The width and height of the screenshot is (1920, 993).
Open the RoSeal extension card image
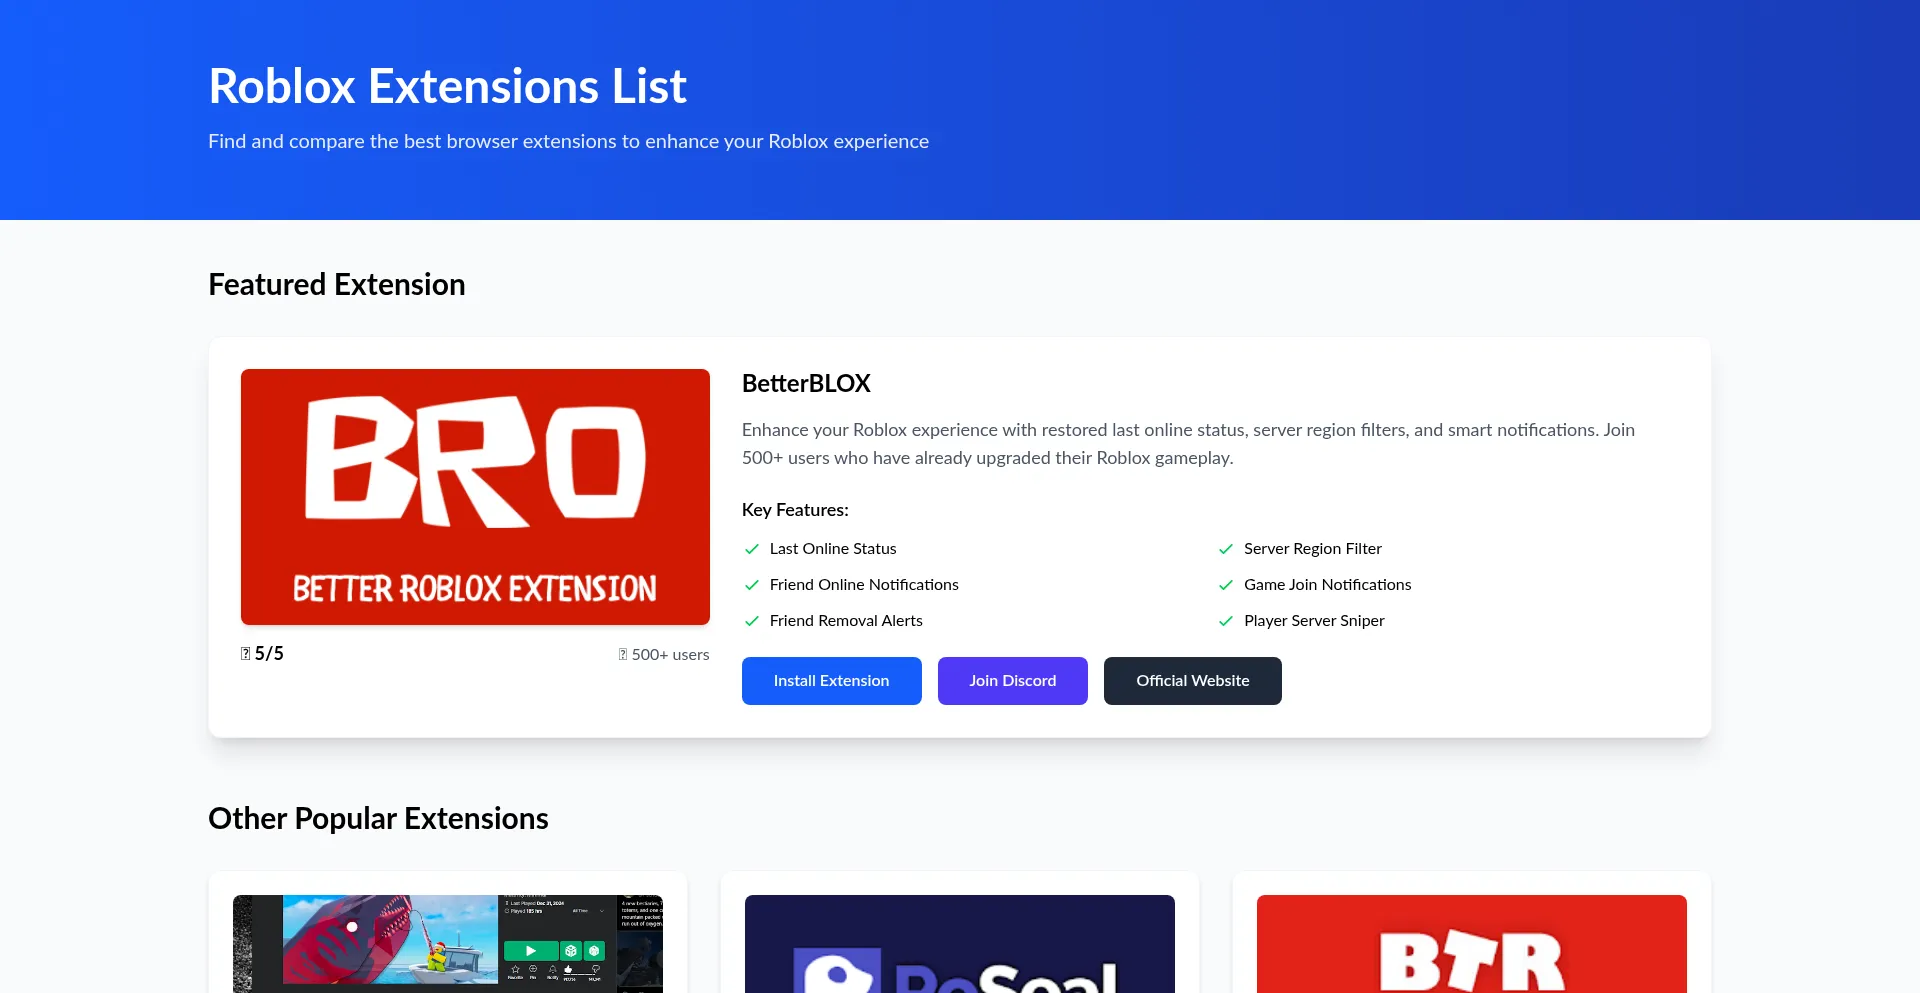click(x=960, y=944)
